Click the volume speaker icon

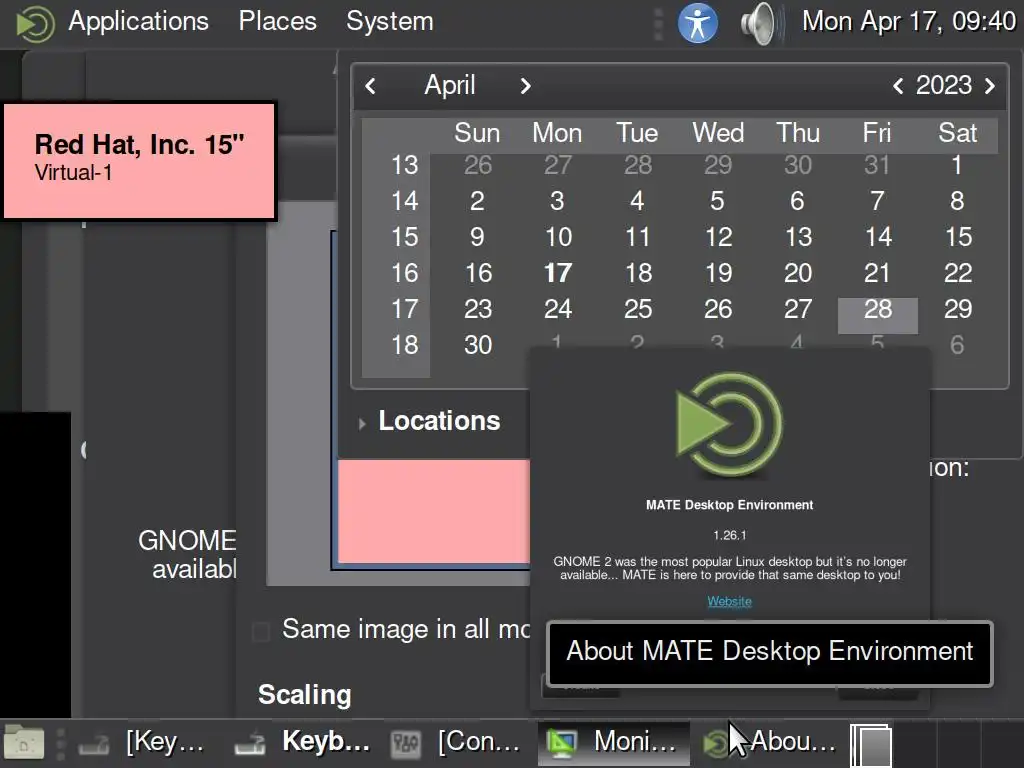pos(761,24)
